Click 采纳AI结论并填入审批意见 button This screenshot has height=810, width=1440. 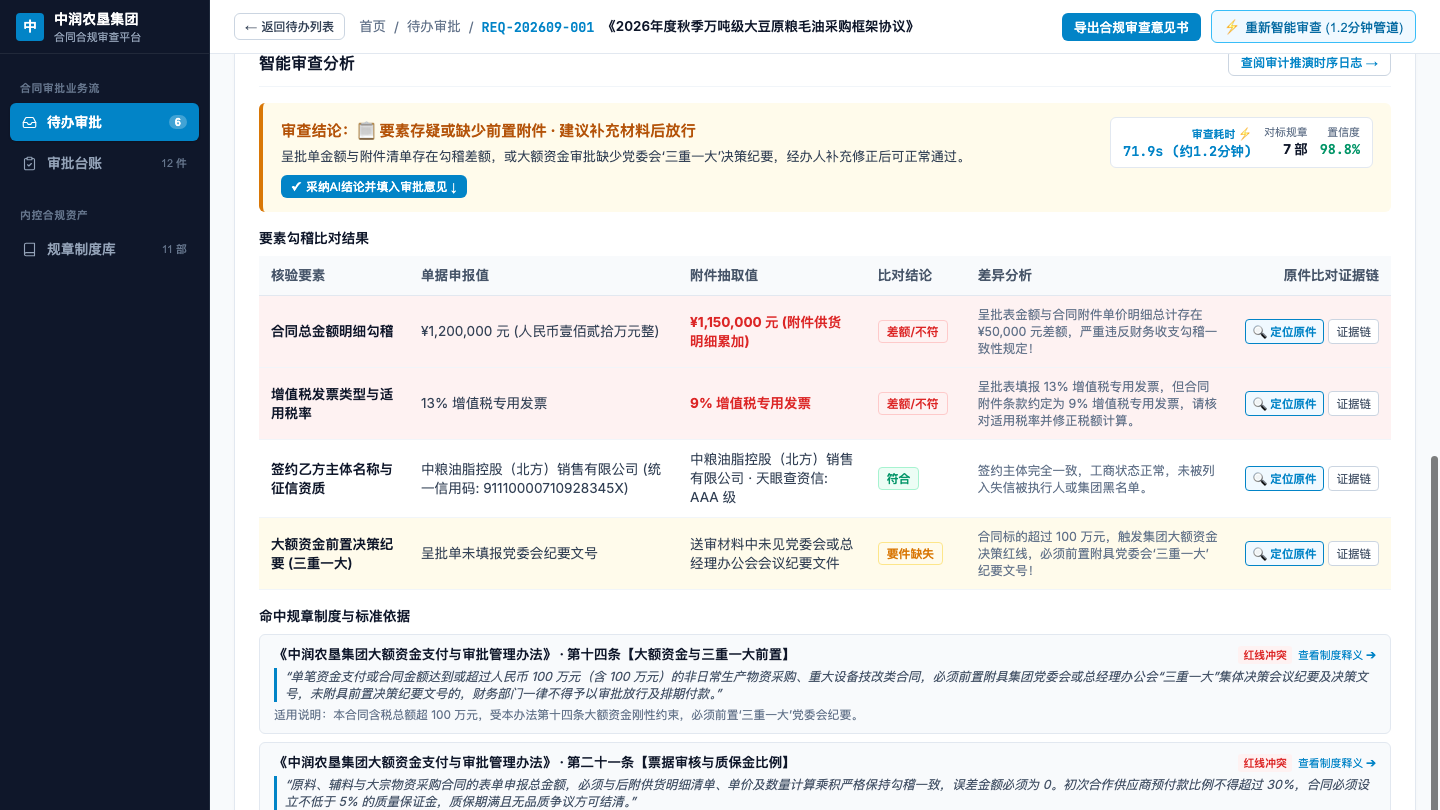[x=374, y=186]
